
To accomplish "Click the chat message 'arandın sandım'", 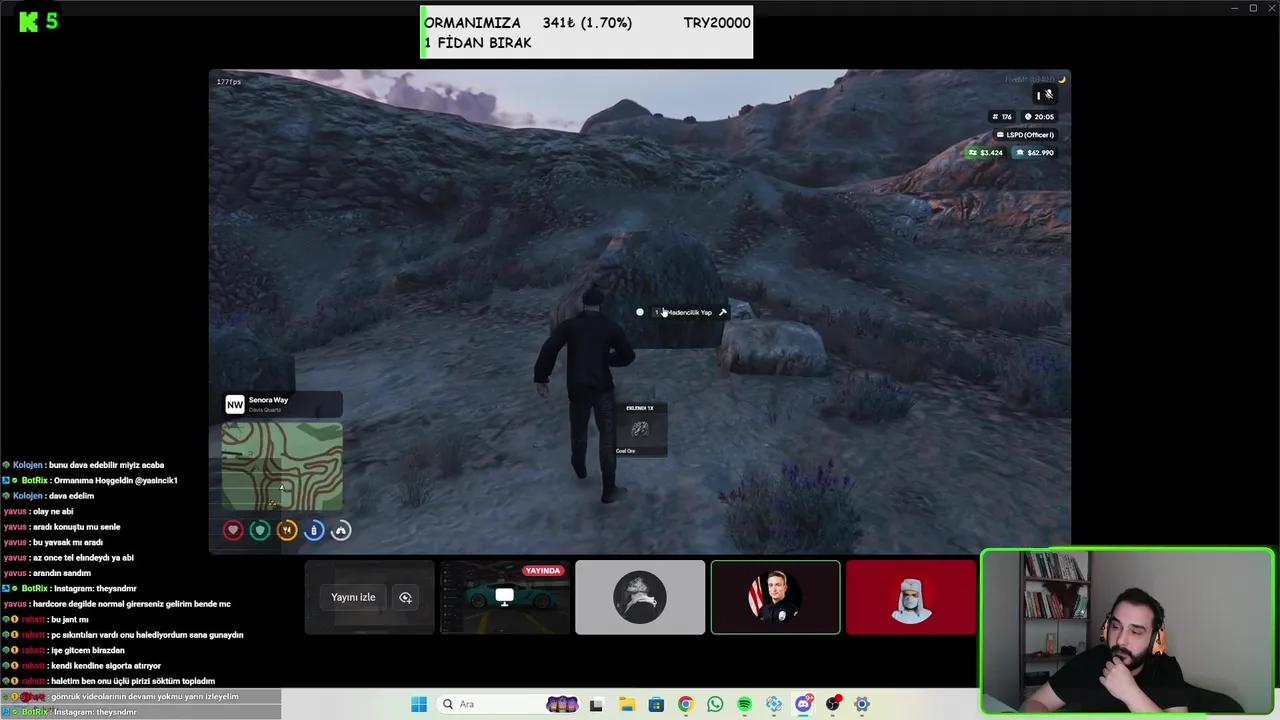I will (x=62, y=574).
